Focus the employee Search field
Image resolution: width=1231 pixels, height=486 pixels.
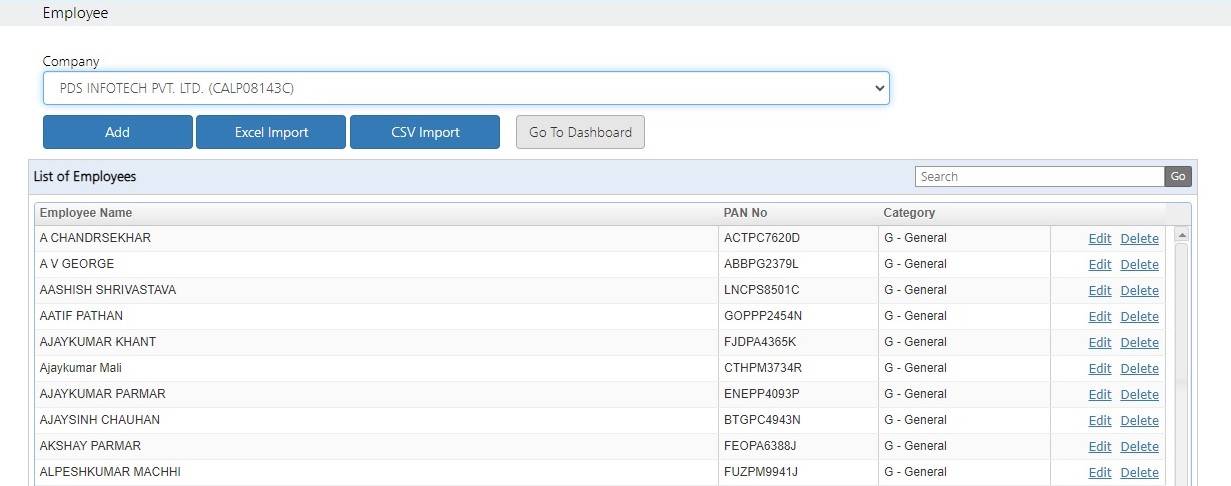1040,176
